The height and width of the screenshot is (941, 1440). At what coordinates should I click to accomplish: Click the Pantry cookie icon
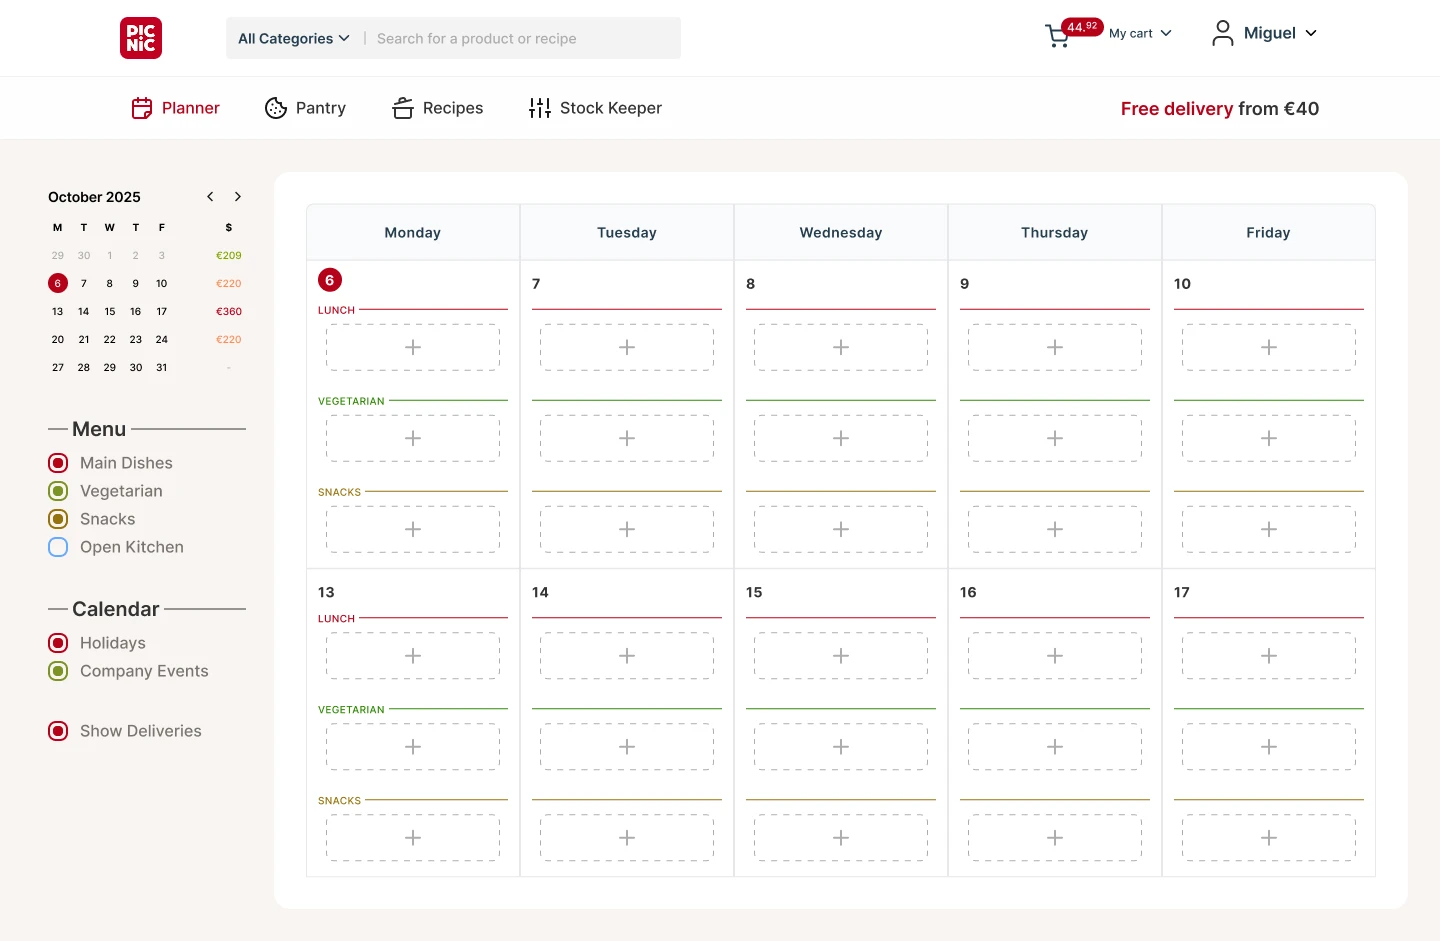pos(275,107)
